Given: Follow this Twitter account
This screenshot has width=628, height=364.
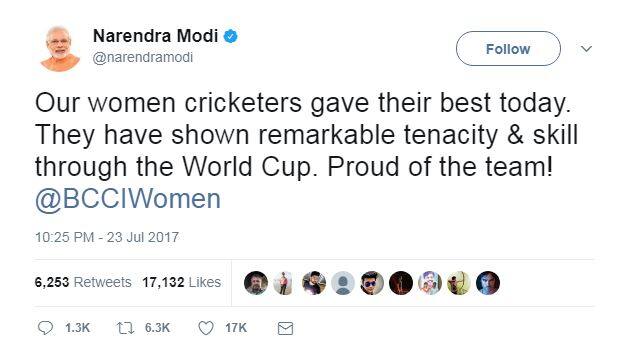Looking at the screenshot, I should point(508,49).
